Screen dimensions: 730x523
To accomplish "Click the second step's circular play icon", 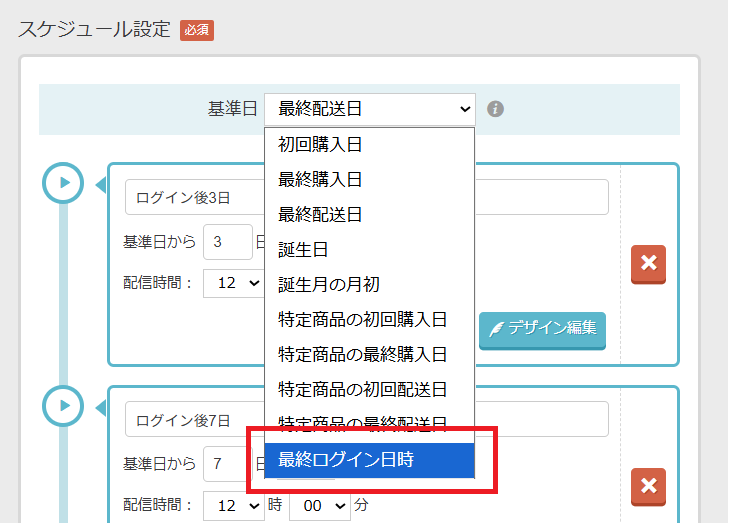I will 63,406.
